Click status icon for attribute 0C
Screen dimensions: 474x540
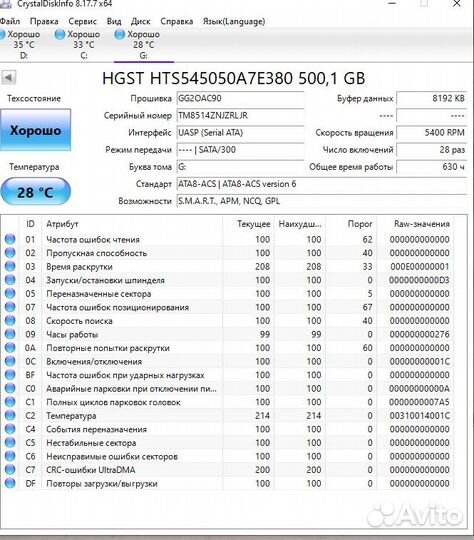point(10,361)
